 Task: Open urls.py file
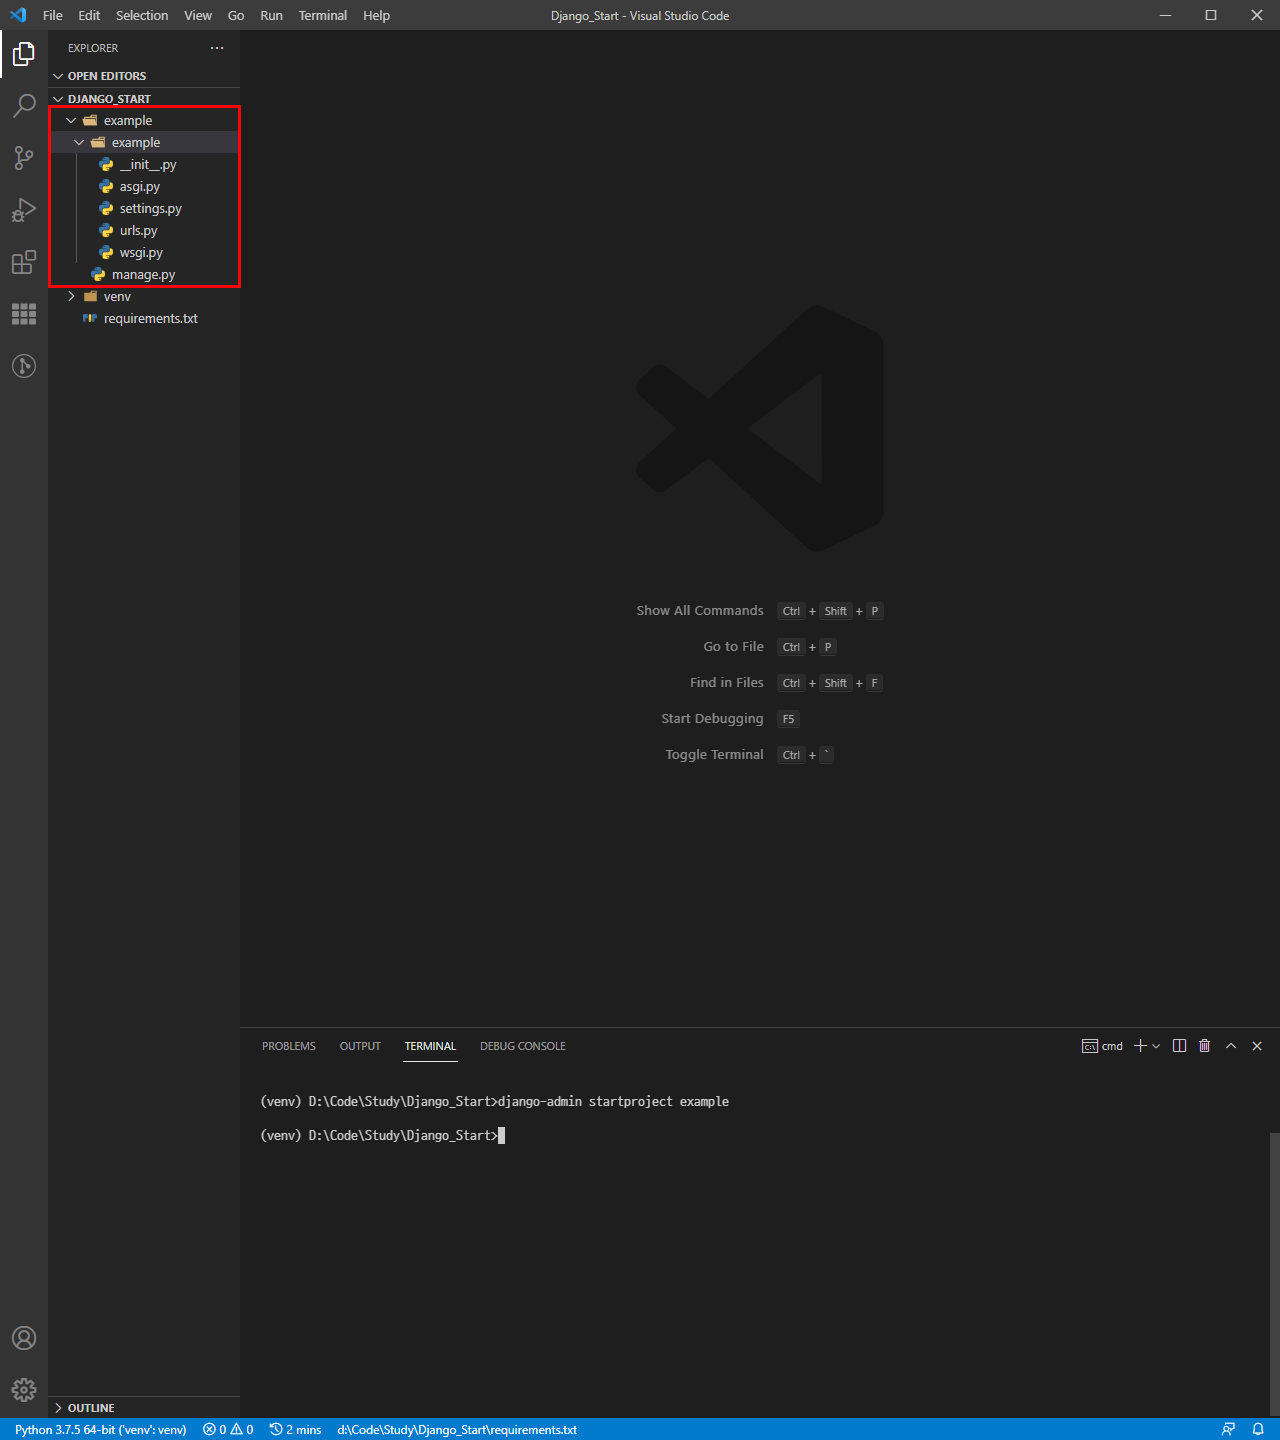click(144, 231)
